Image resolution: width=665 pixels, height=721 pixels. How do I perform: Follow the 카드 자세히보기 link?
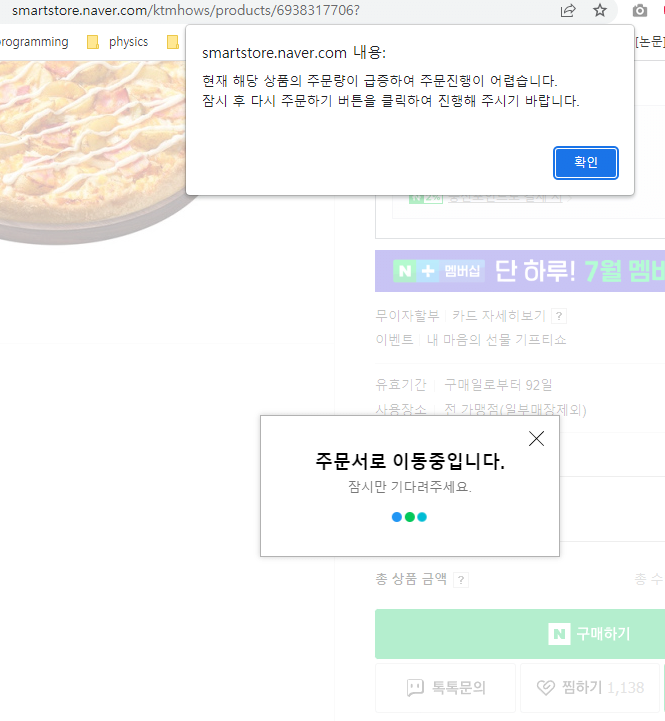[498, 316]
